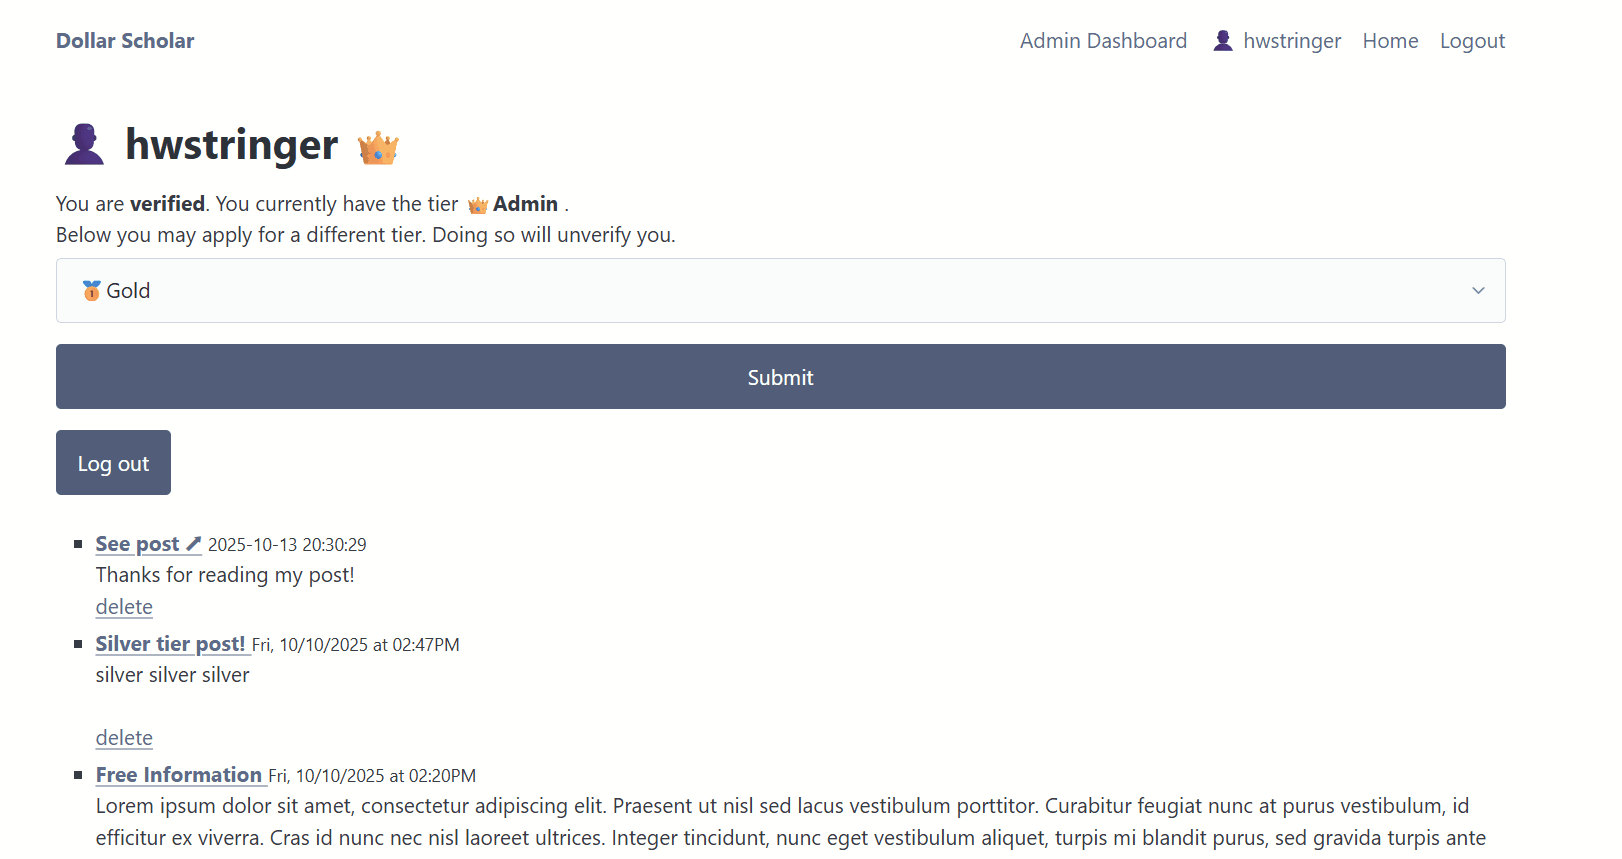This screenshot has width=1622, height=859.
Task: Expand the tier dropdown using its chevron arrow
Action: tap(1477, 291)
